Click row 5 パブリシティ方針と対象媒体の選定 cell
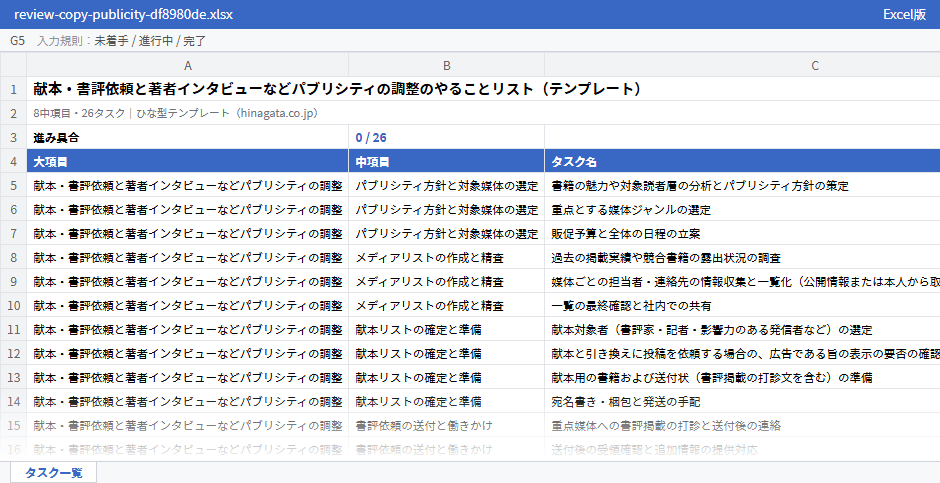The height and width of the screenshot is (483, 940). pos(447,185)
